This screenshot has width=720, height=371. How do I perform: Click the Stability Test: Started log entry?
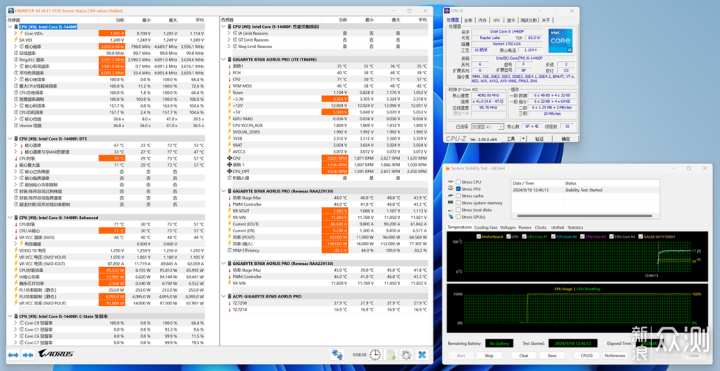583,190
